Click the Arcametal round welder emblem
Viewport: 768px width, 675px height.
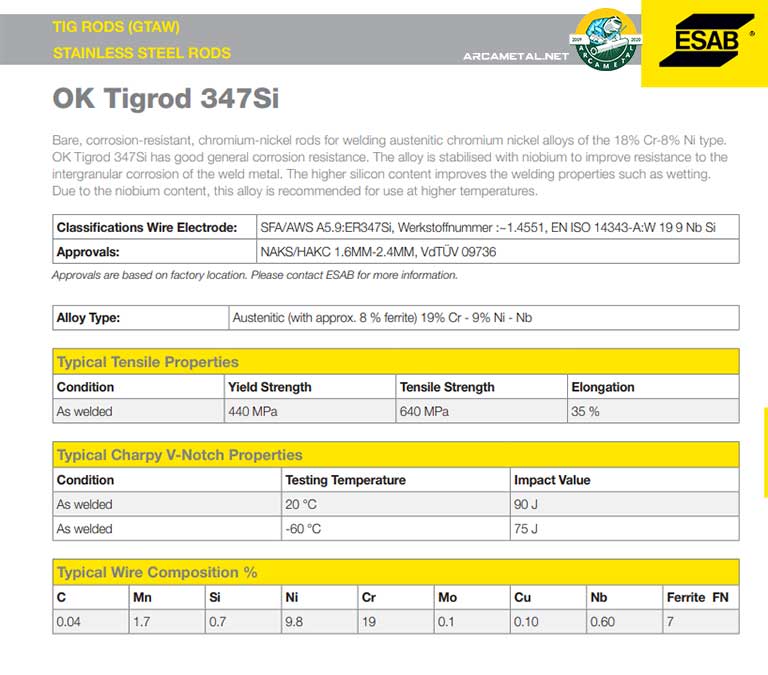[606, 40]
